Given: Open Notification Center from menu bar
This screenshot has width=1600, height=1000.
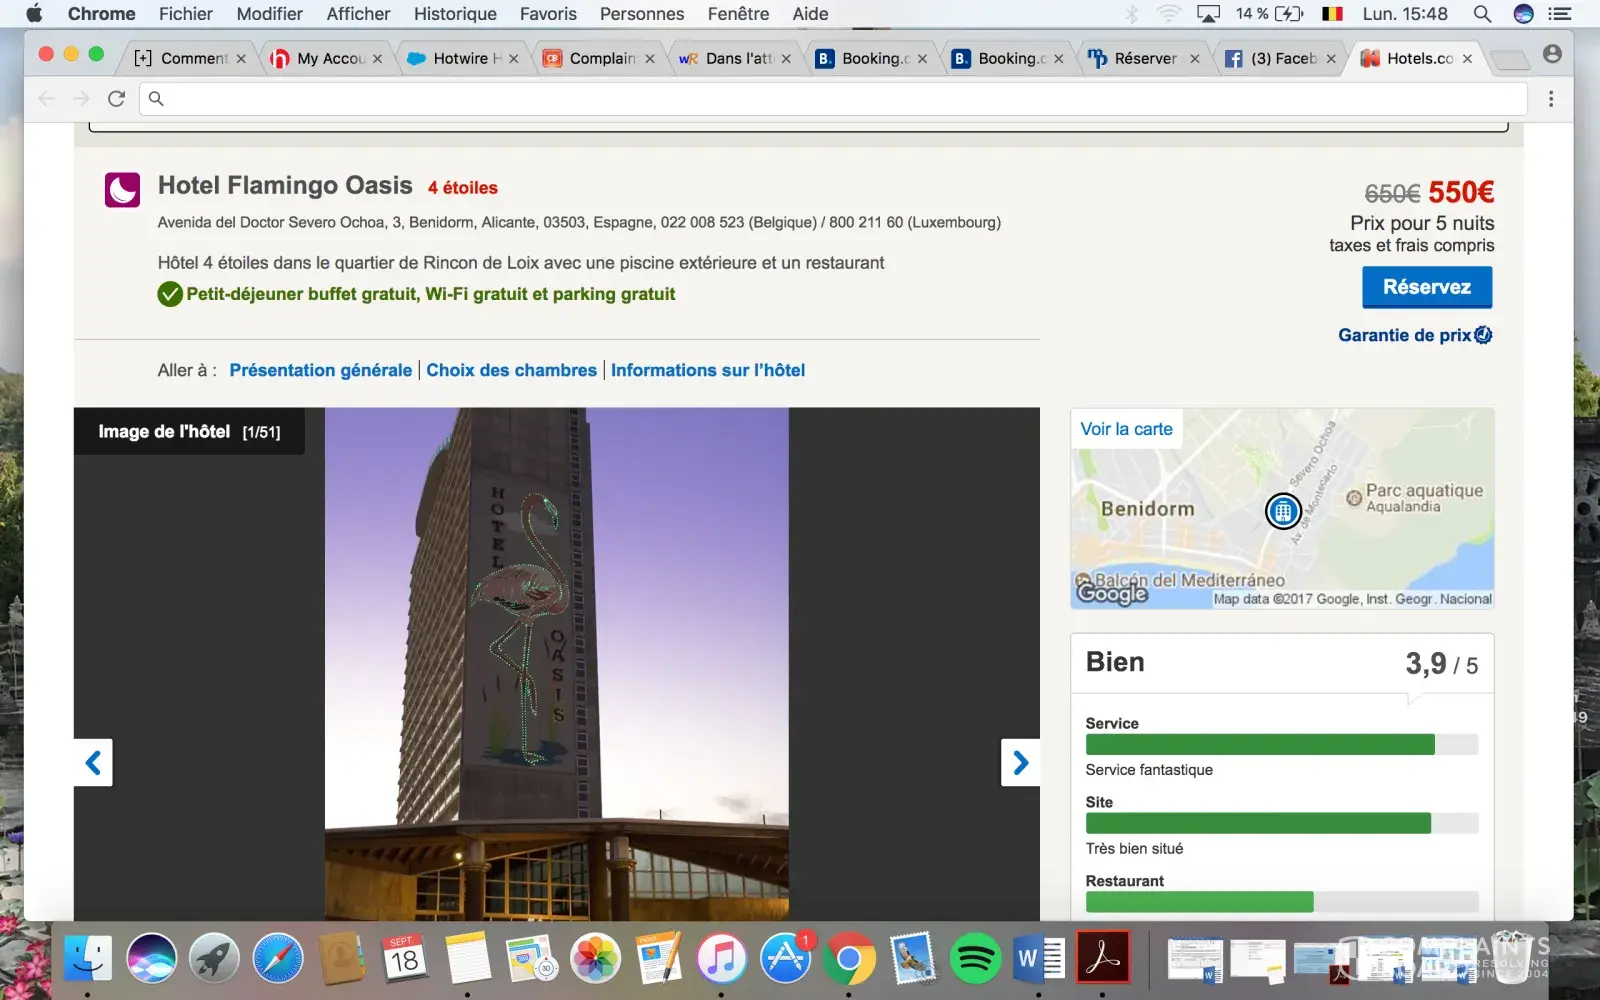Looking at the screenshot, I should coord(1559,14).
